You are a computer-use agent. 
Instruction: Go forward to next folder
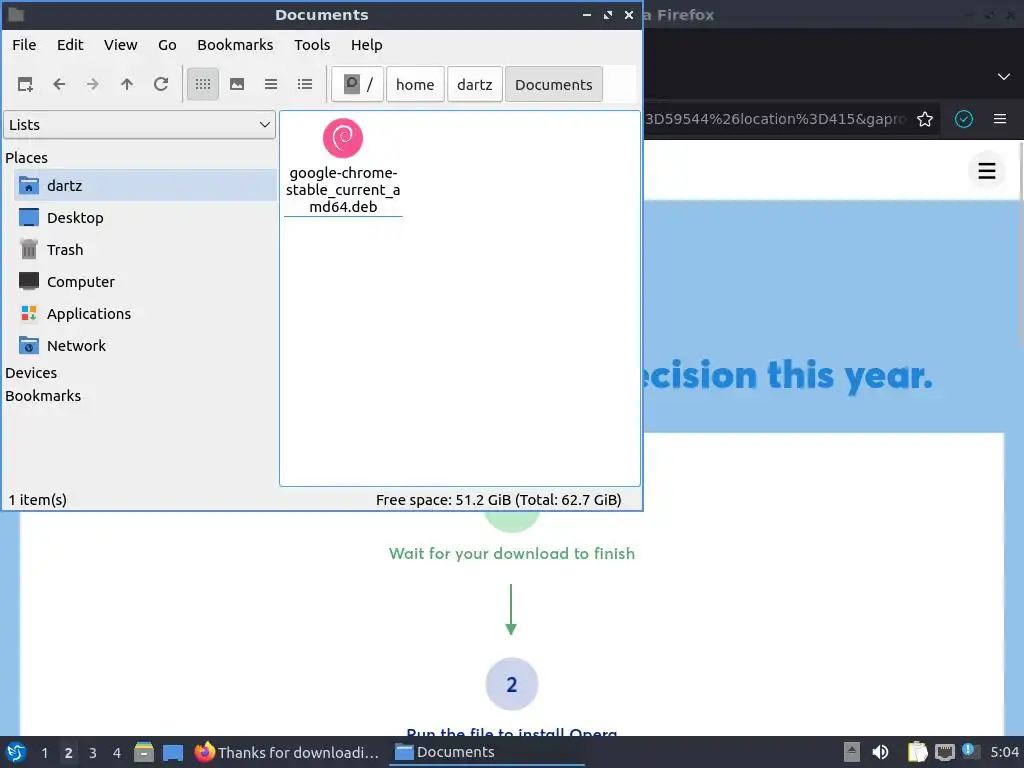93,84
